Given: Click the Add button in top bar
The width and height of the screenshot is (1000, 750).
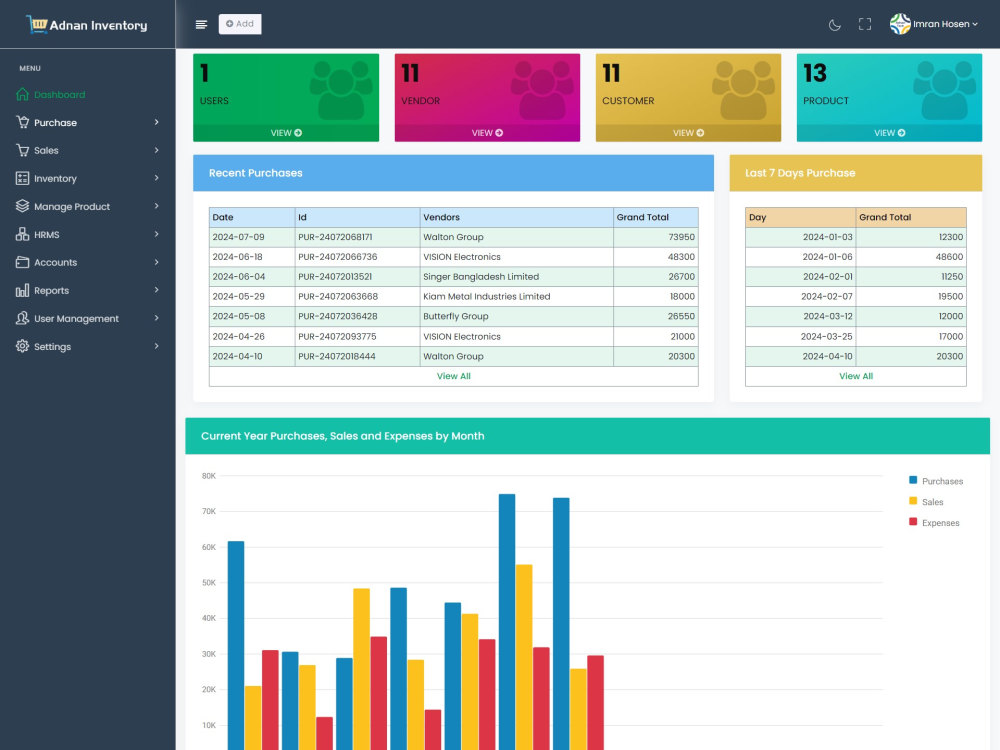Looking at the screenshot, I should 240,24.
